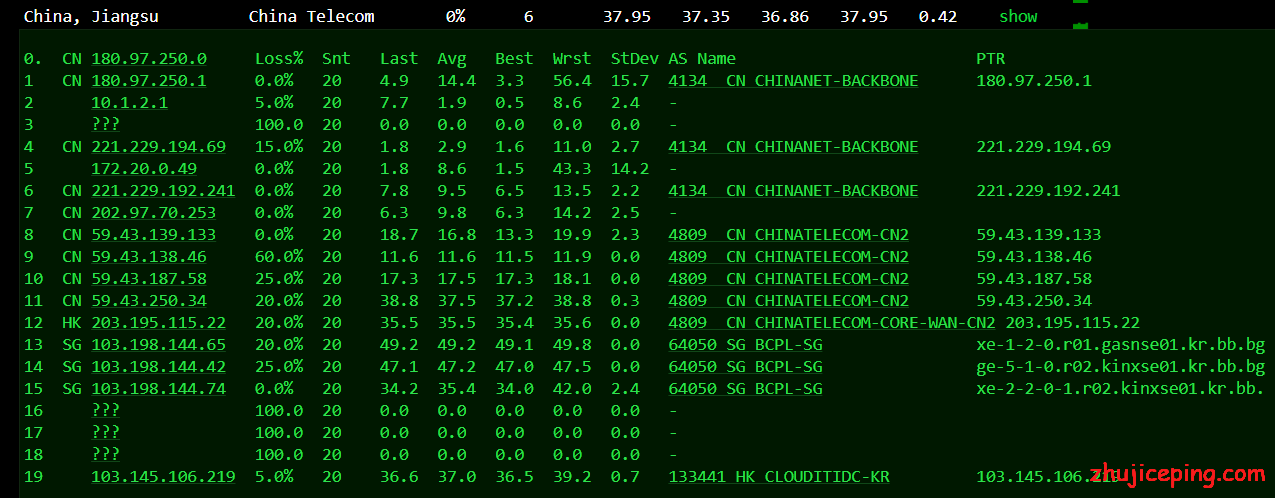Open underlined host 203.195.115.22 in hop 12

(x=158, y=323)
